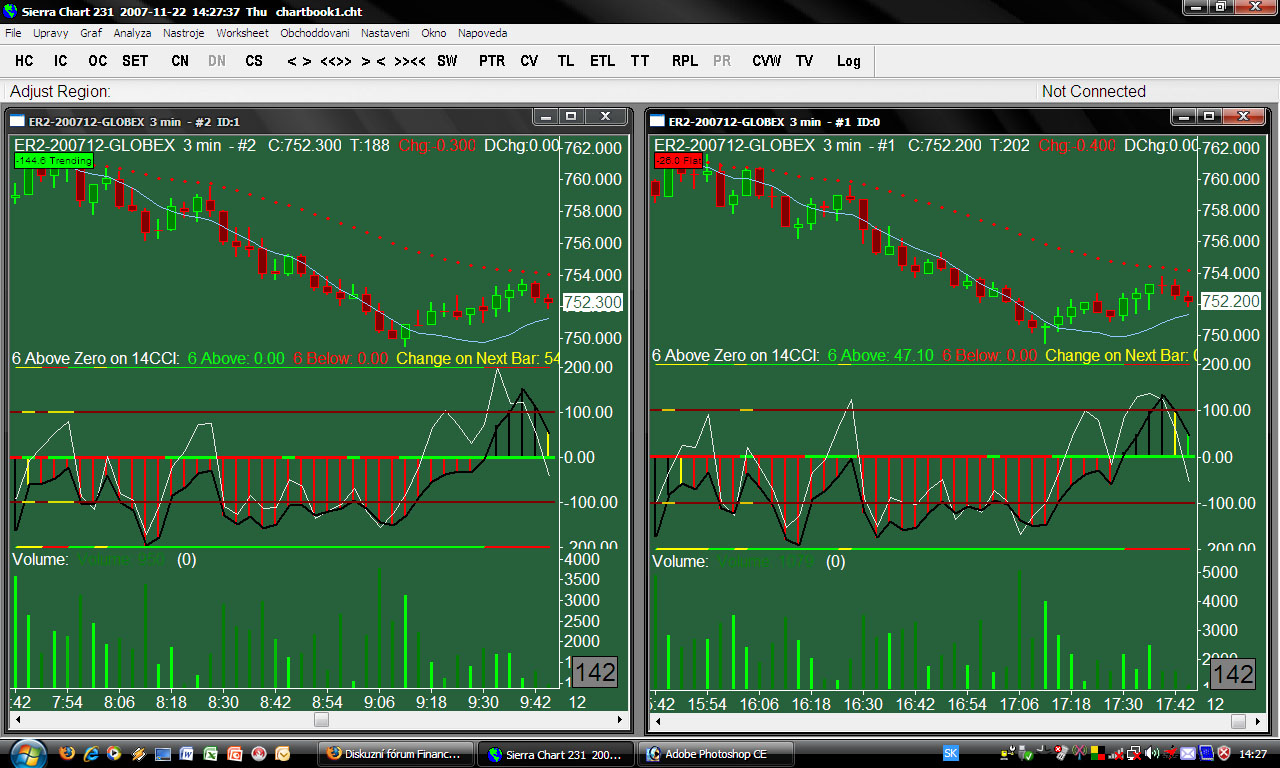Click the CS toolbar button
The image size is (1280, 768).
pos(254,61)
